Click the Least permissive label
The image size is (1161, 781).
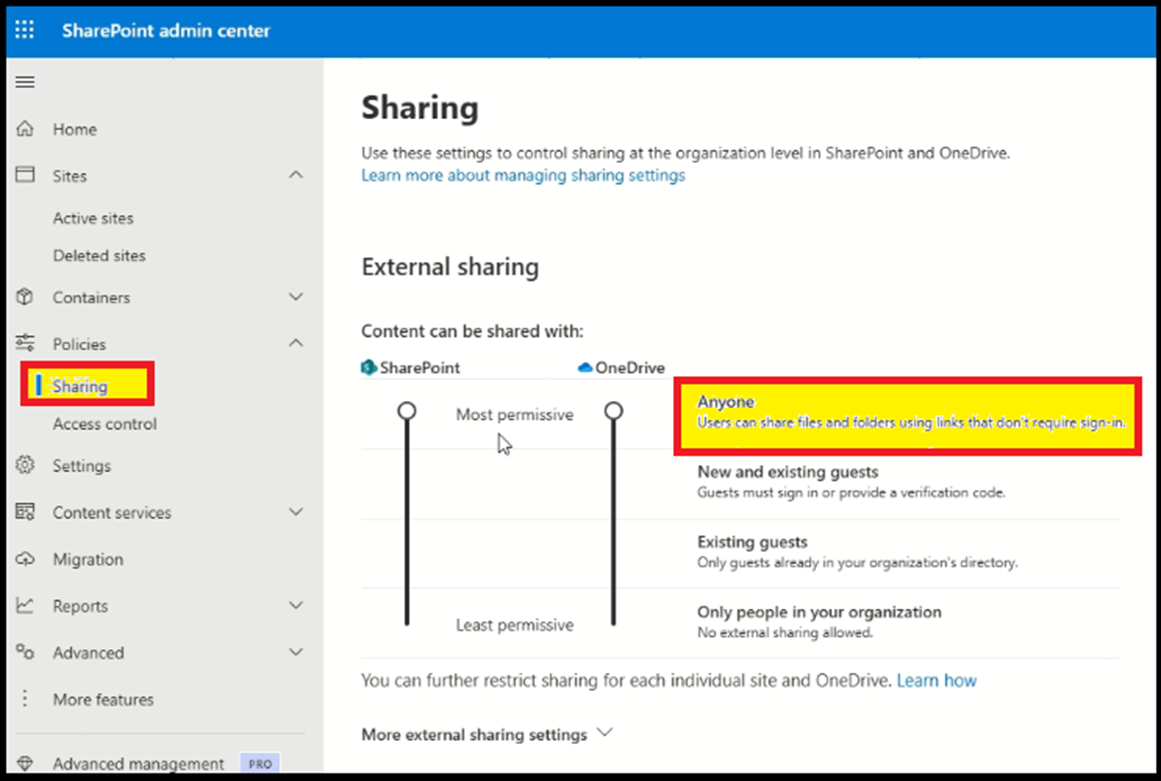click(515, 626)
